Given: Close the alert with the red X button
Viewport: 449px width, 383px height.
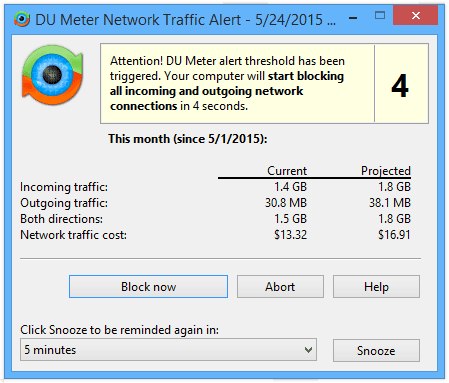Looking at the screenshot, I should pyautogui.click(x=415, y=15).
